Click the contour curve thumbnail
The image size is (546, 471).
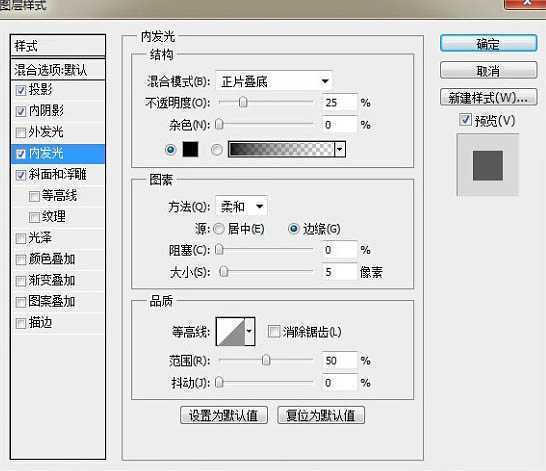coord(231,331)
